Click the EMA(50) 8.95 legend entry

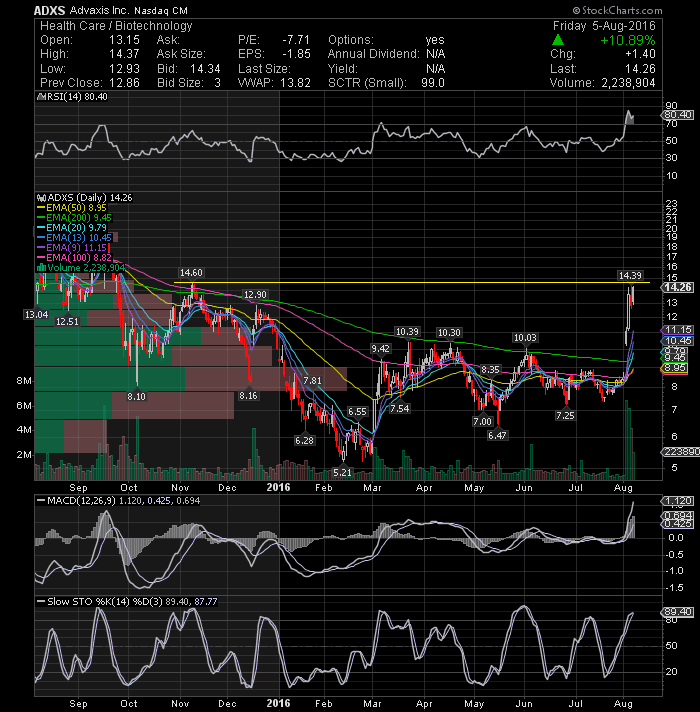click(72, 208)
